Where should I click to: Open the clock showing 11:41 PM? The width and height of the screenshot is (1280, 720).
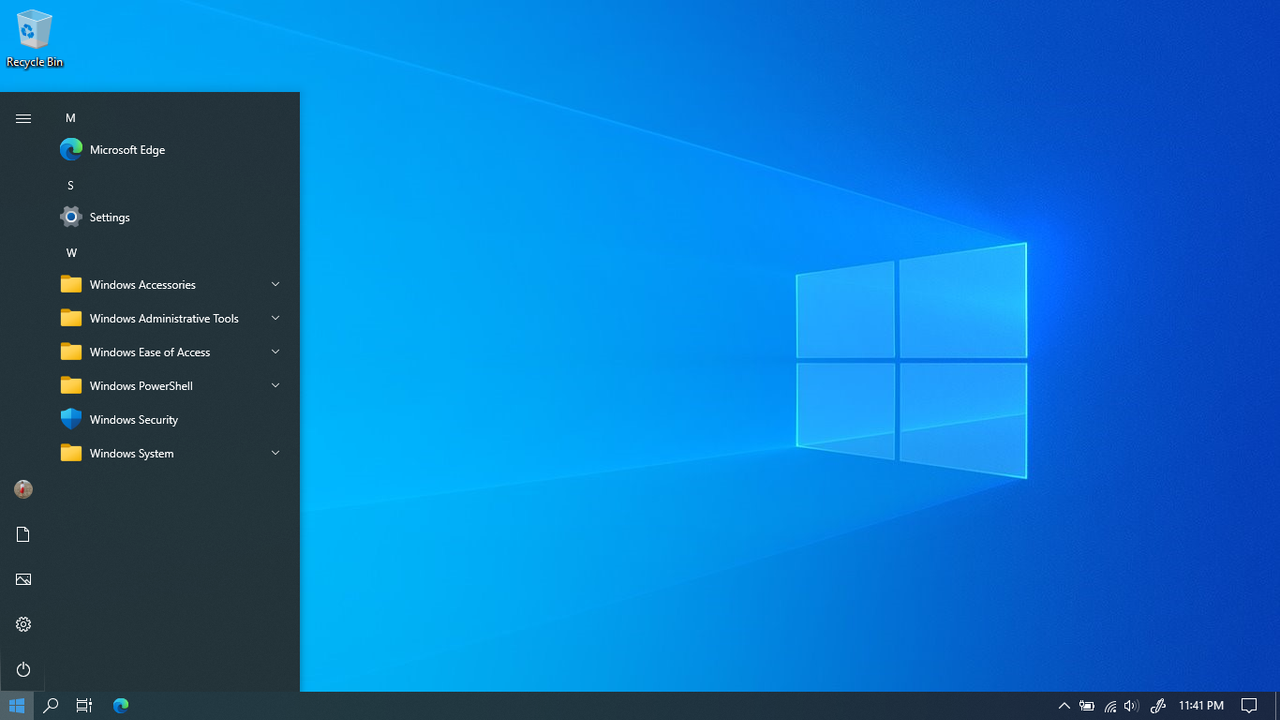click(1201, 706)
